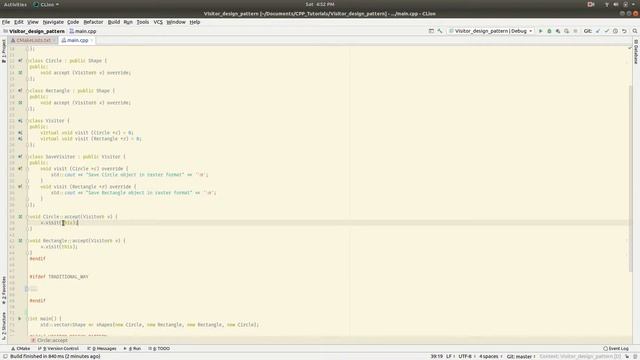Open the CMake tool window
The height and width of the screenshot is (360, 640).
click(x=20, y=349)
